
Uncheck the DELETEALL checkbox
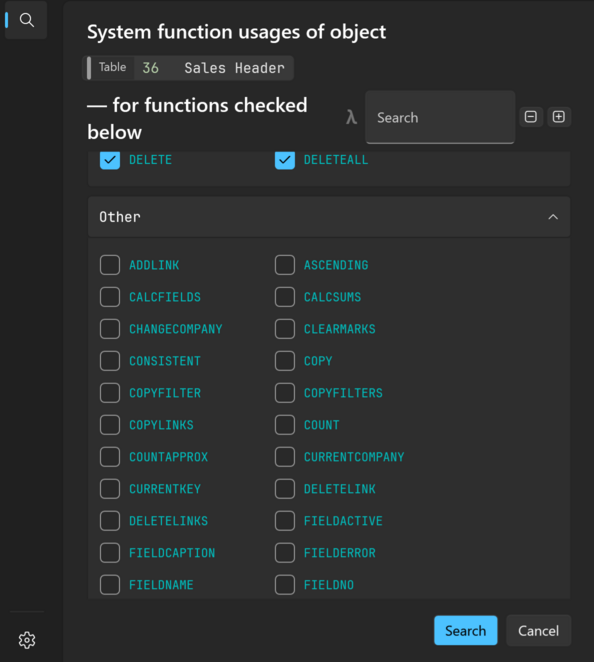(285, 160)
